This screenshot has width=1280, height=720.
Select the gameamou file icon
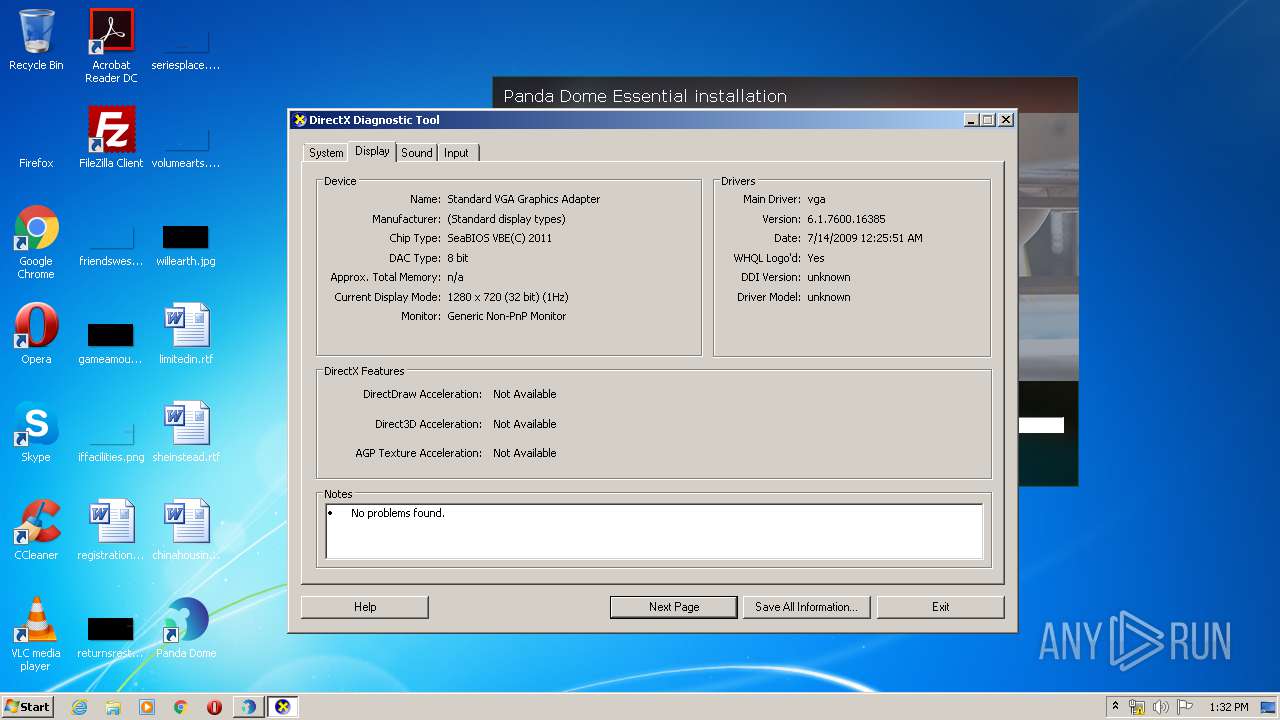tap(111, 343)
